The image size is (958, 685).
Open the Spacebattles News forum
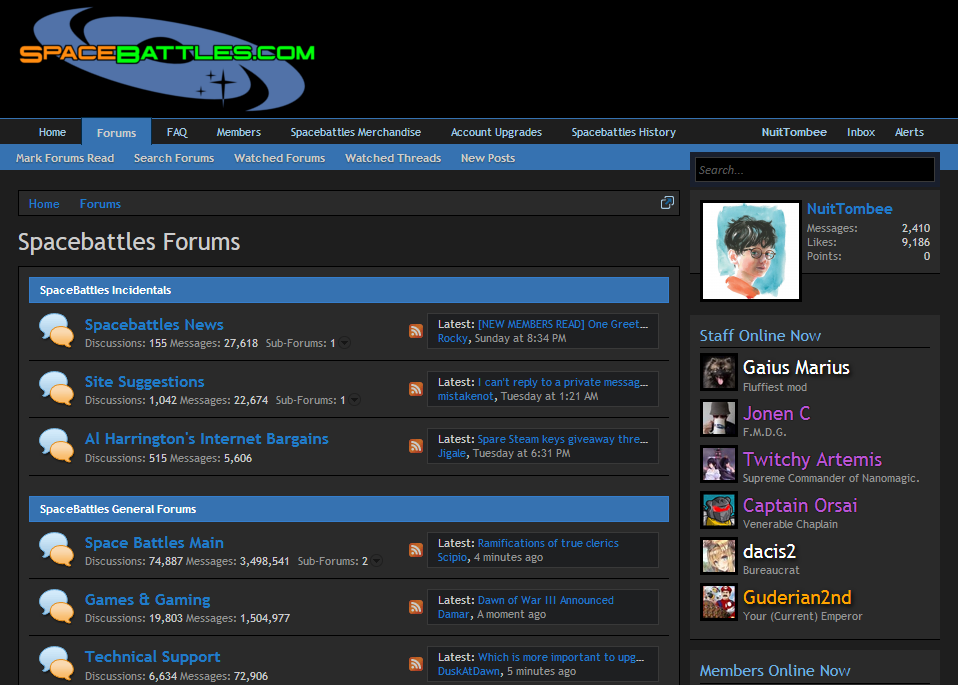tap(154, 324)
